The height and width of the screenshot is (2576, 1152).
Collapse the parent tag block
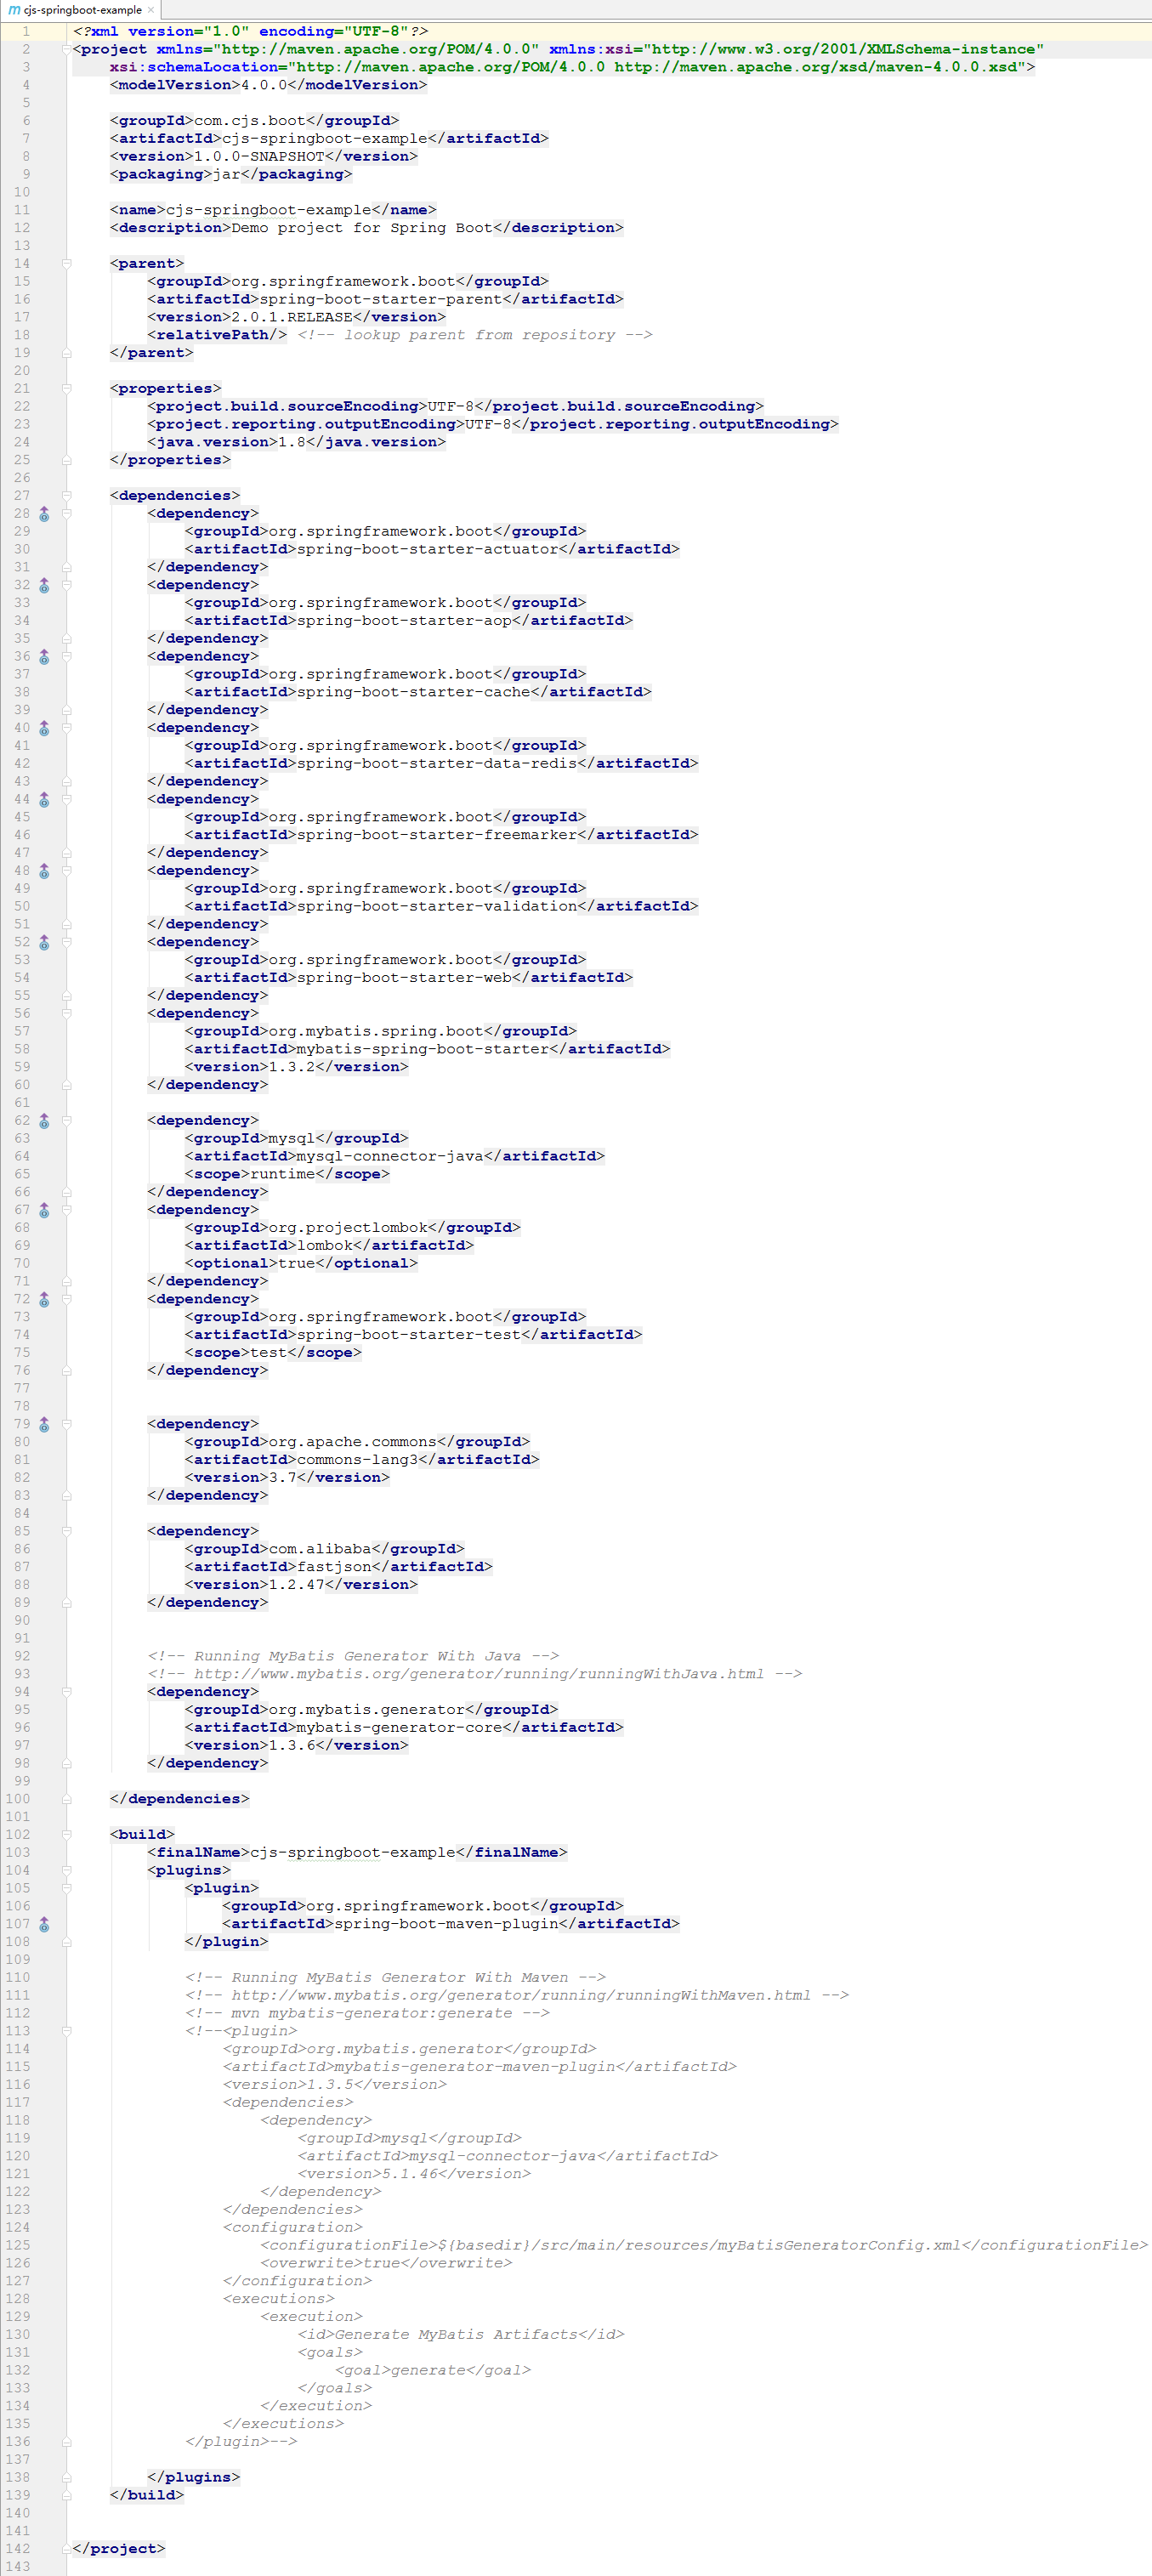point(67,264)
